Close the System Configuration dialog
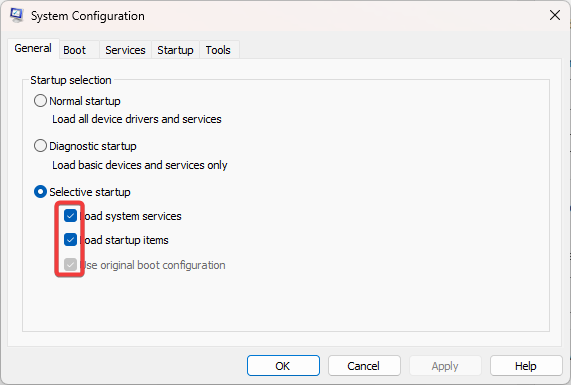571x385 pixels. pyautogui.click(x=555, y=15)
